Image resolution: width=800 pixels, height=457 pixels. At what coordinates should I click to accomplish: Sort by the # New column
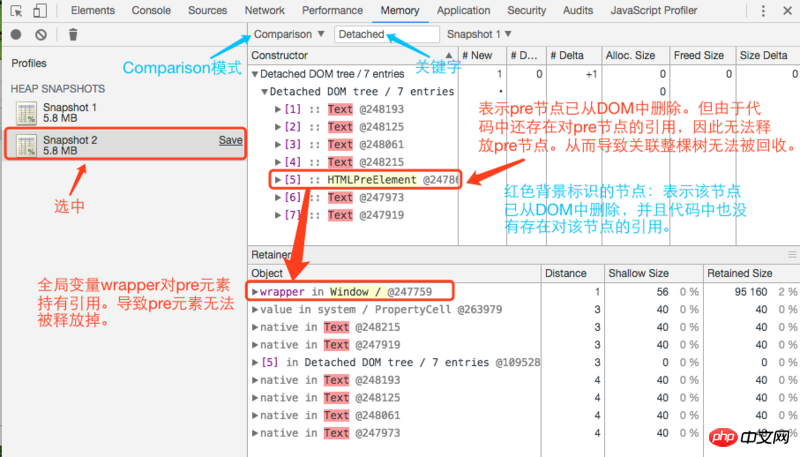[x=482, y=55]
